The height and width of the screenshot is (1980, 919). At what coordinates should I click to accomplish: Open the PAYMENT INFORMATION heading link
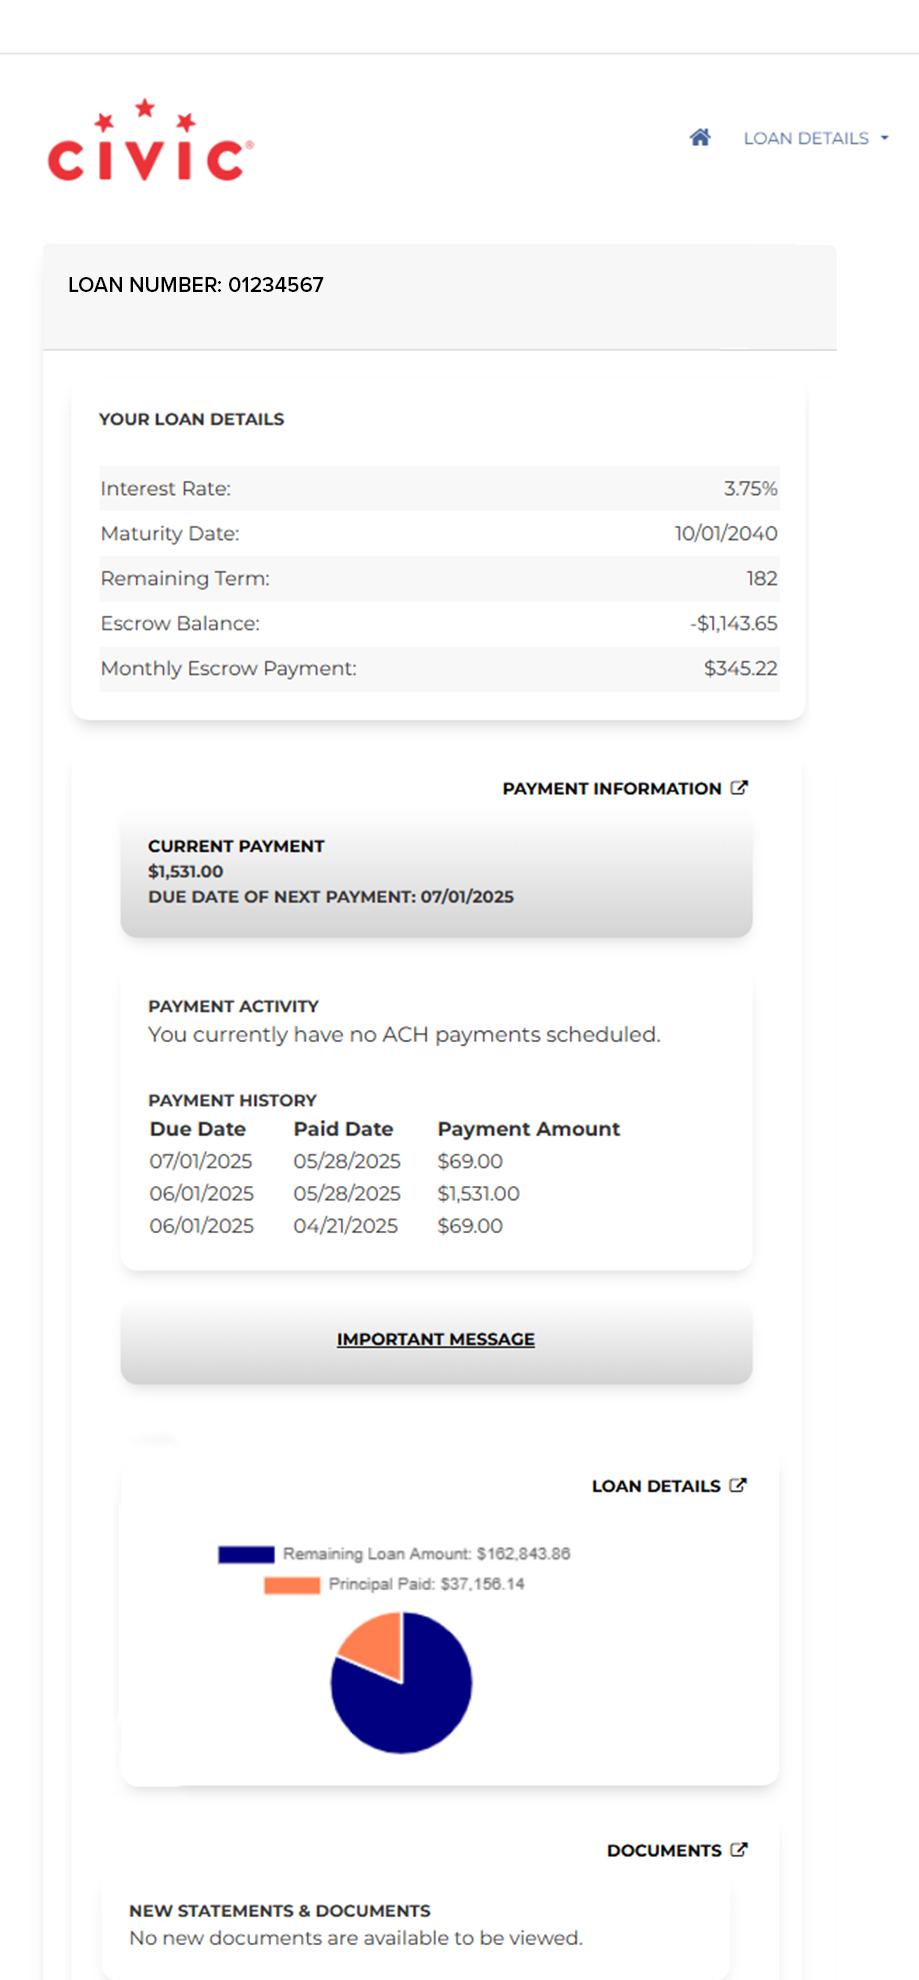pos(612,789)
